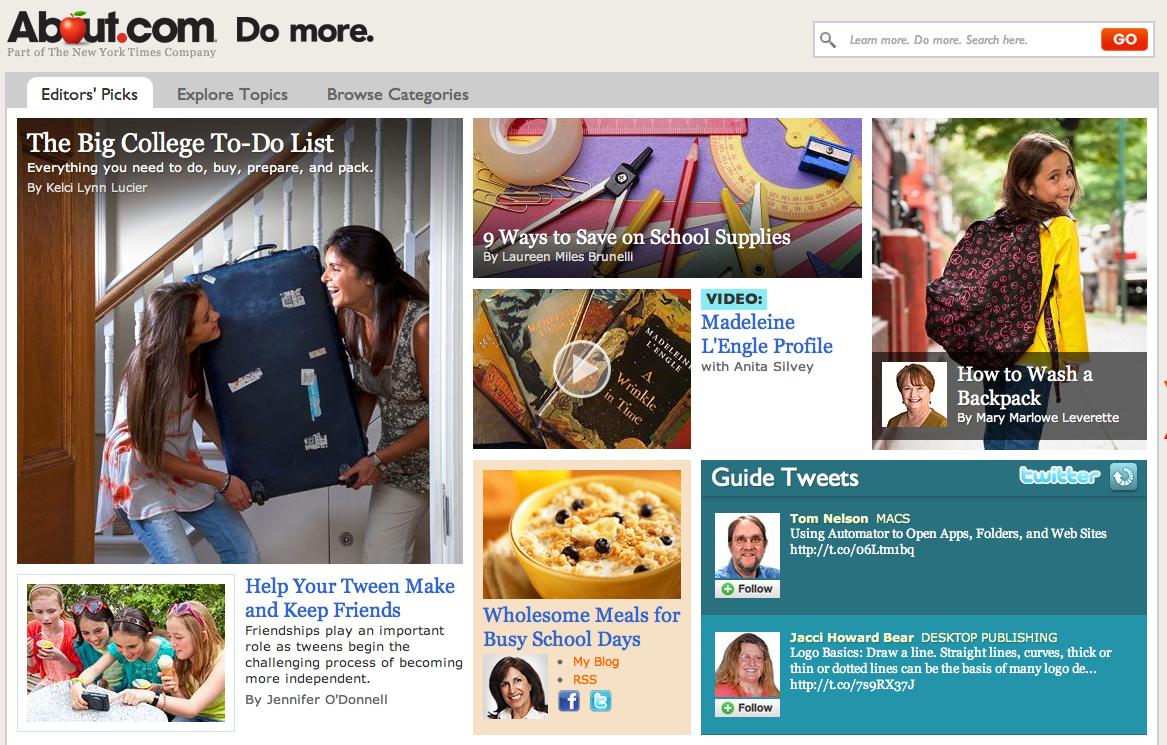Viewport: 1167px width, 745px height.
Task: Open Wholesome Meals for Busy School Days
Action: 581,627
